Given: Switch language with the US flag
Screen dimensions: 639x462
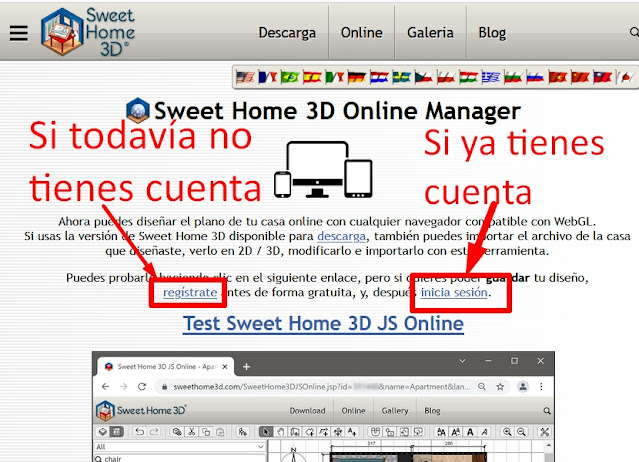Looking at the screenshot, I should tap(245, 77).
